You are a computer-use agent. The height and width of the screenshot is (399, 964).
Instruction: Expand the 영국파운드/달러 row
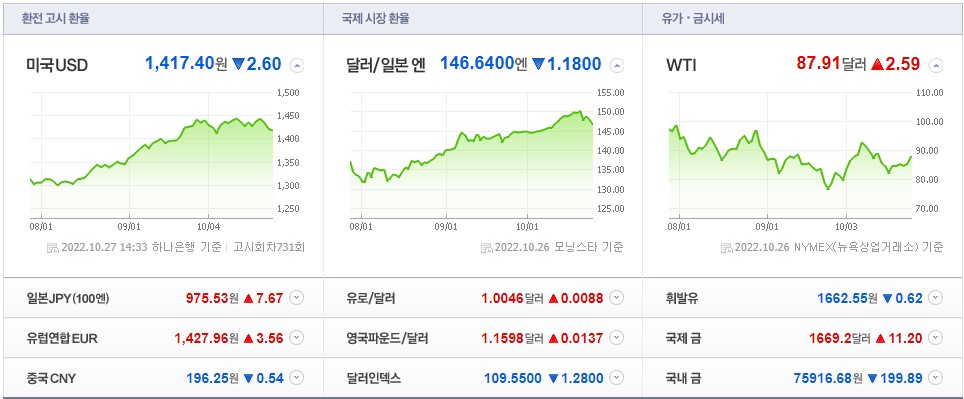[x=617, y=338]
